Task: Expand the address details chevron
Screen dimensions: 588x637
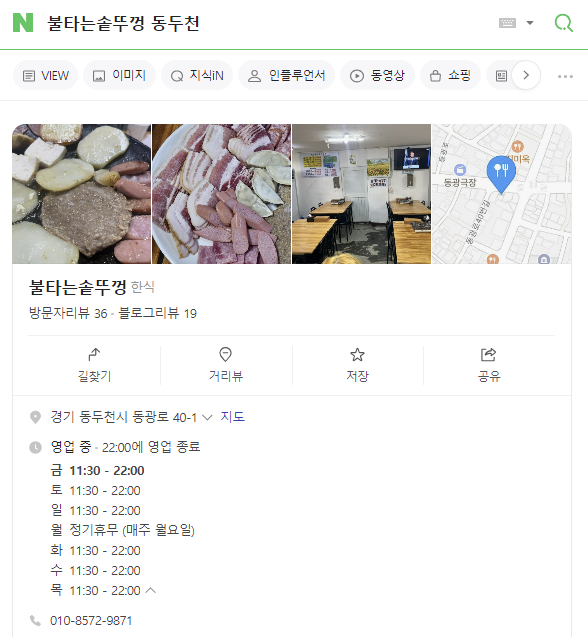Action: (x=207, y=418)
